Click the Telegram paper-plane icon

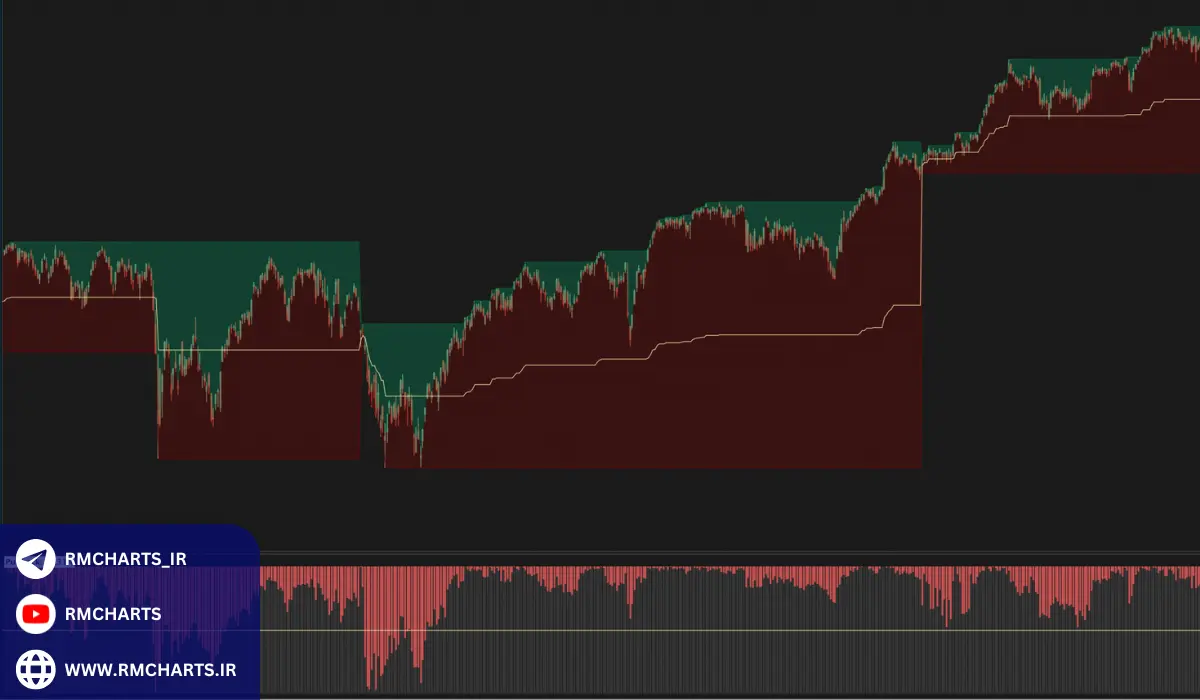tap(36, 560)
